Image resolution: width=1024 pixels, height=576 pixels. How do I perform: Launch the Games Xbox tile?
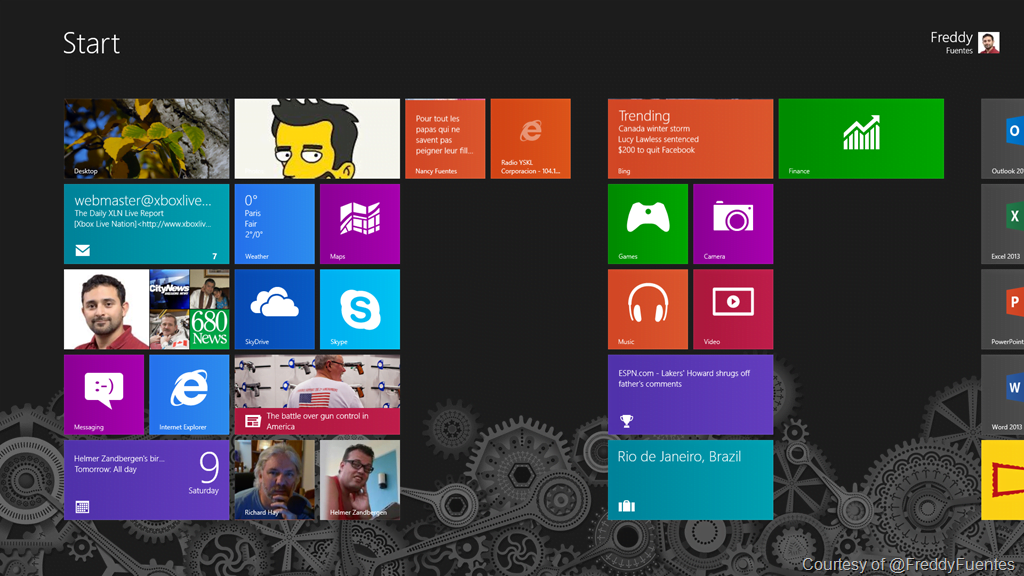(647, 223)
